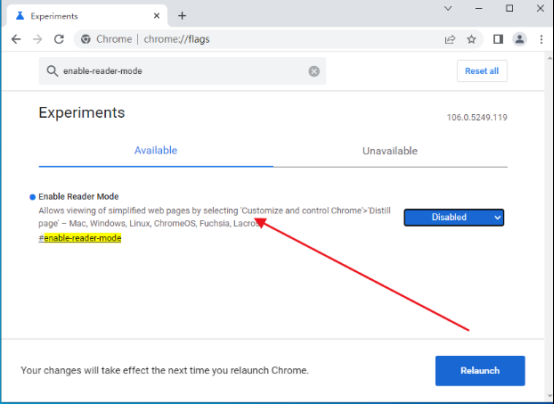The image size is (554, 404).
Task: Click the Enable Reader Mode title
Action: (x=78, y=197)
